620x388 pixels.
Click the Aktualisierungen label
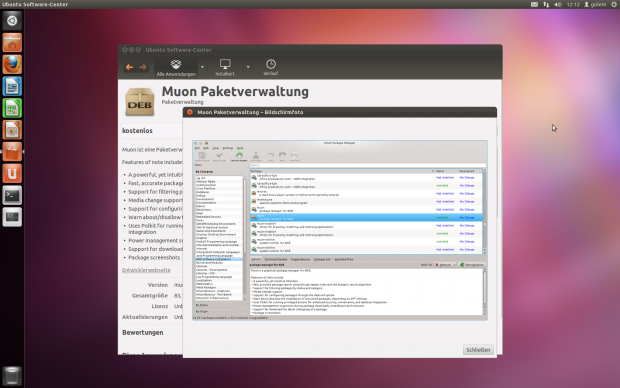point(145,317)
